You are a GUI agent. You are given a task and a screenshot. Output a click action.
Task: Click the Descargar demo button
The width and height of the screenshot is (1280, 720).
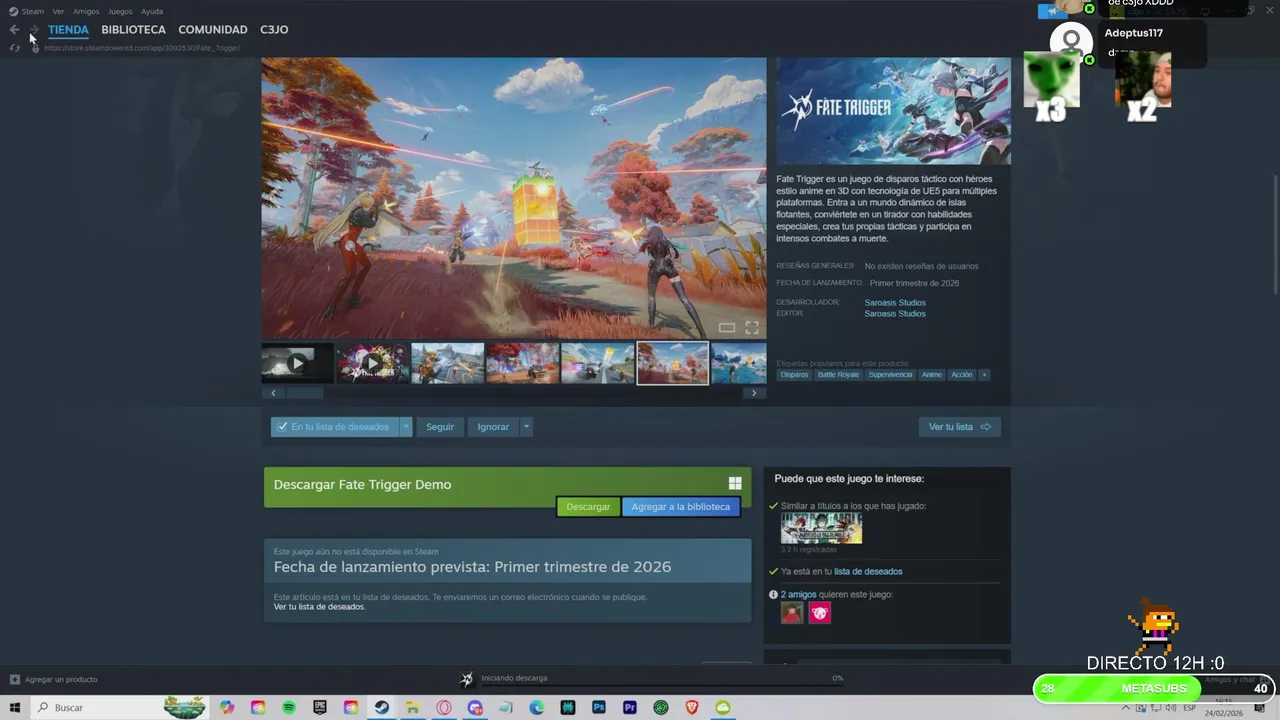tap(588, 507)
